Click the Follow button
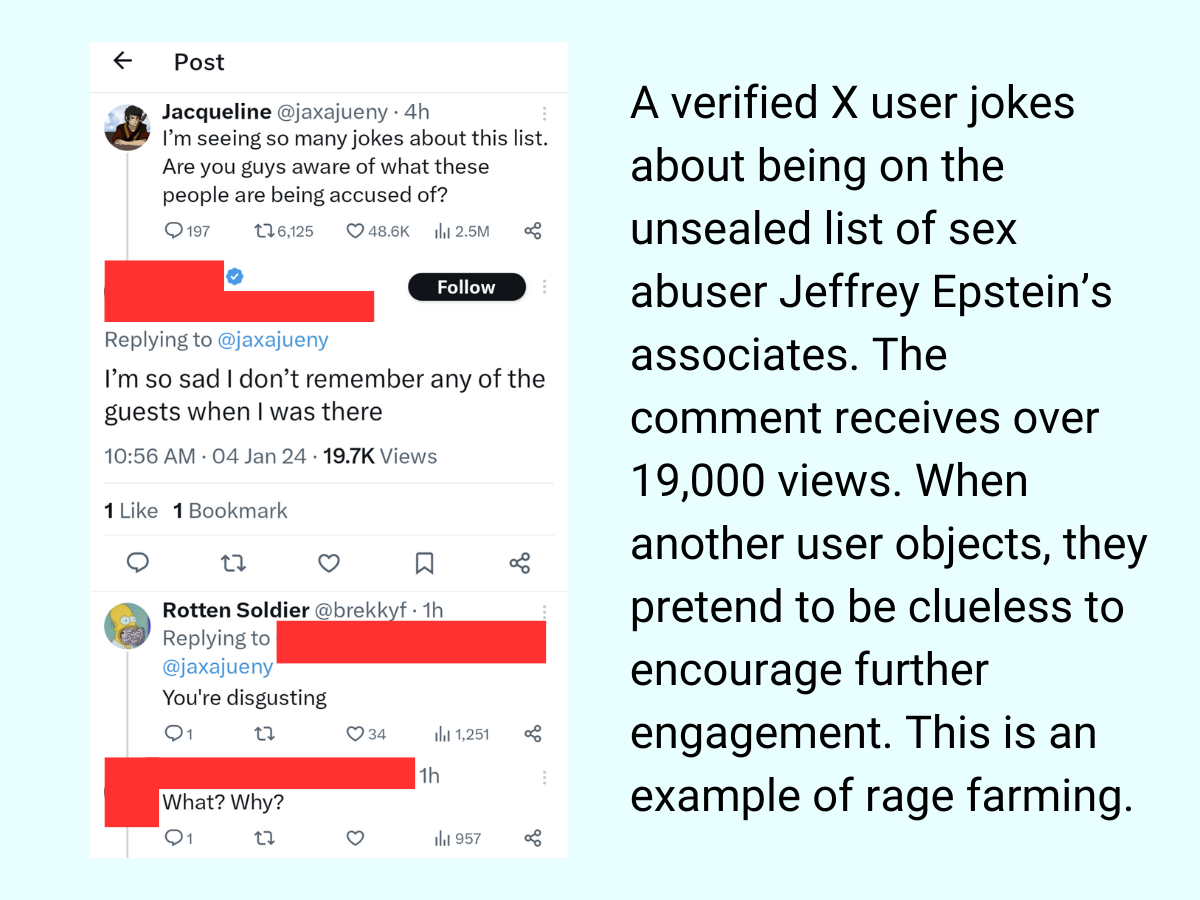This screenshot has width=1200, height=900. coord(466,287)
